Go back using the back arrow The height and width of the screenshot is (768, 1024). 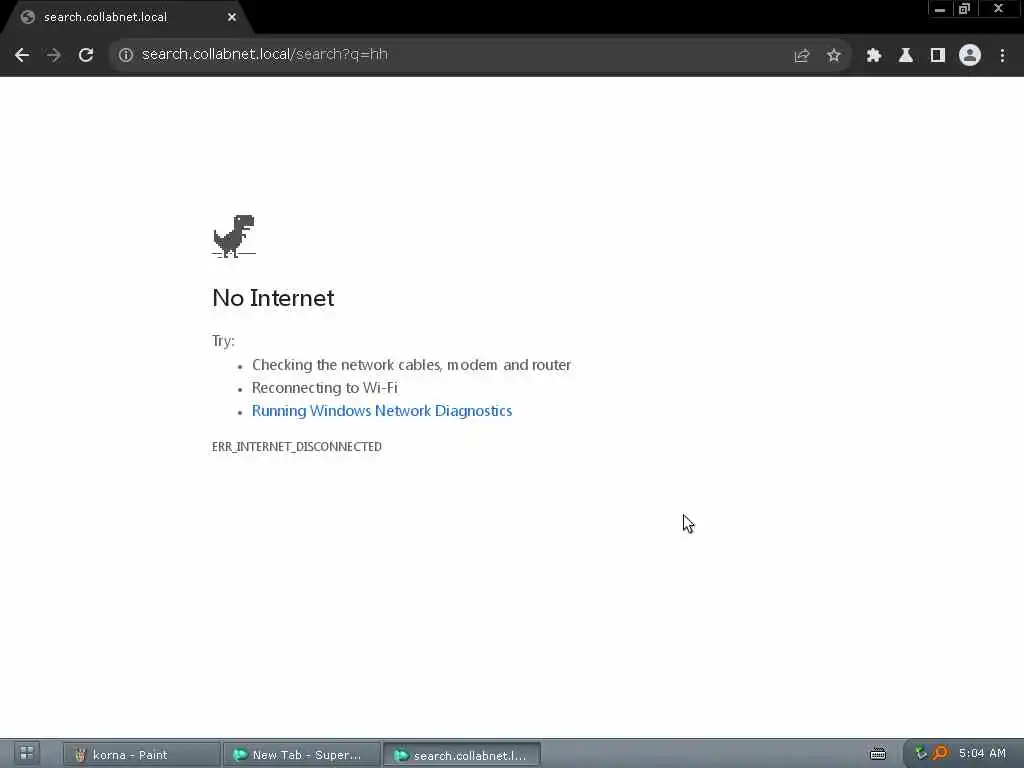pos(22,55)
